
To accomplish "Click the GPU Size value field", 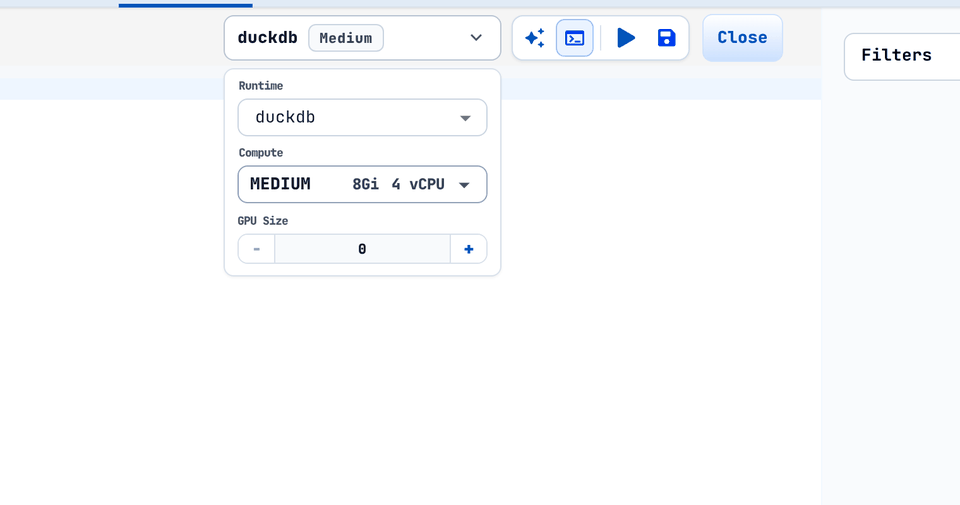I will 362,249.
